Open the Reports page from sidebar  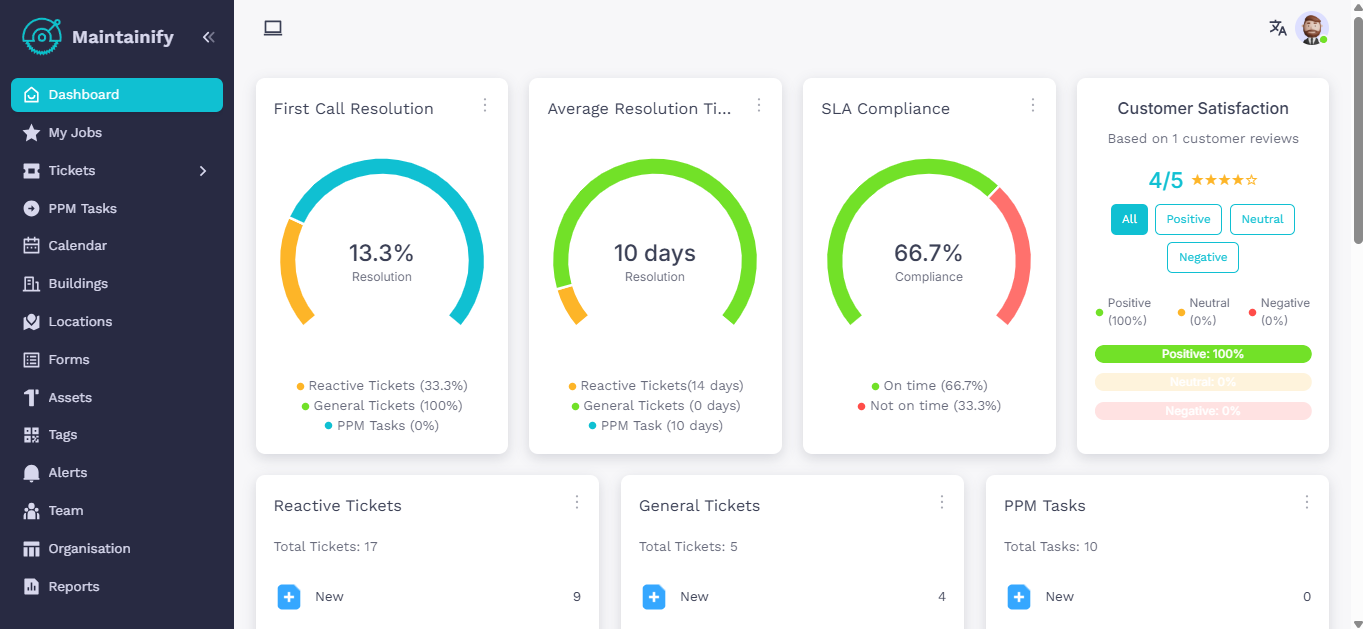[74, 587]
